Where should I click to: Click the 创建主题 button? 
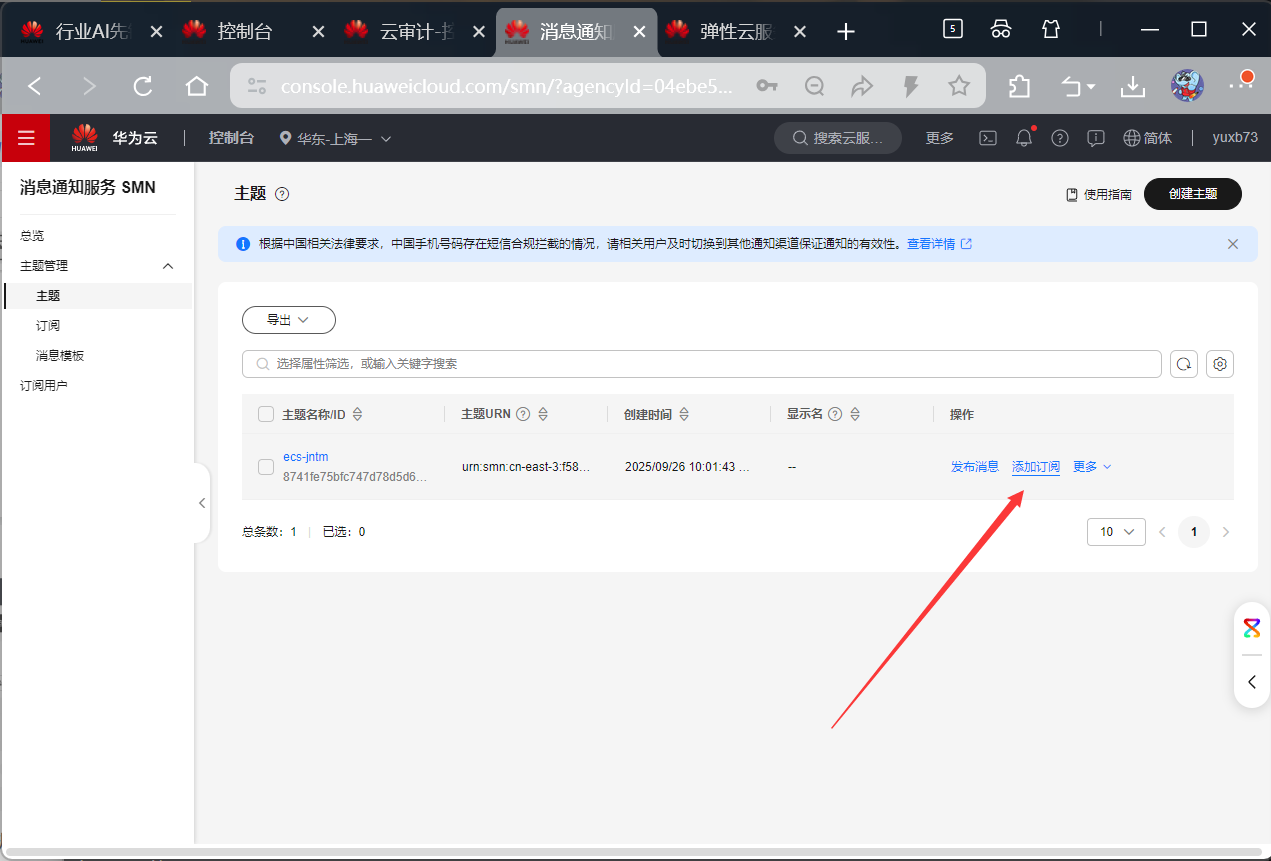[x=1193, y=194]
